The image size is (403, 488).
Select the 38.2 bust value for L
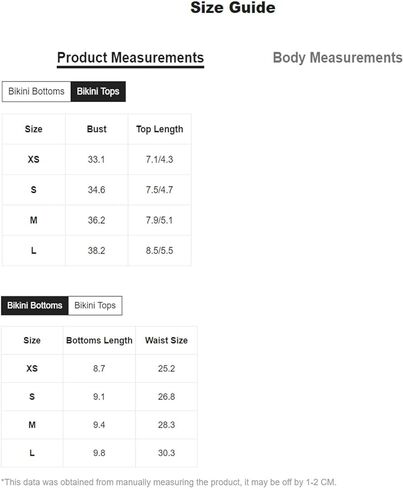[x=97, y=250]
